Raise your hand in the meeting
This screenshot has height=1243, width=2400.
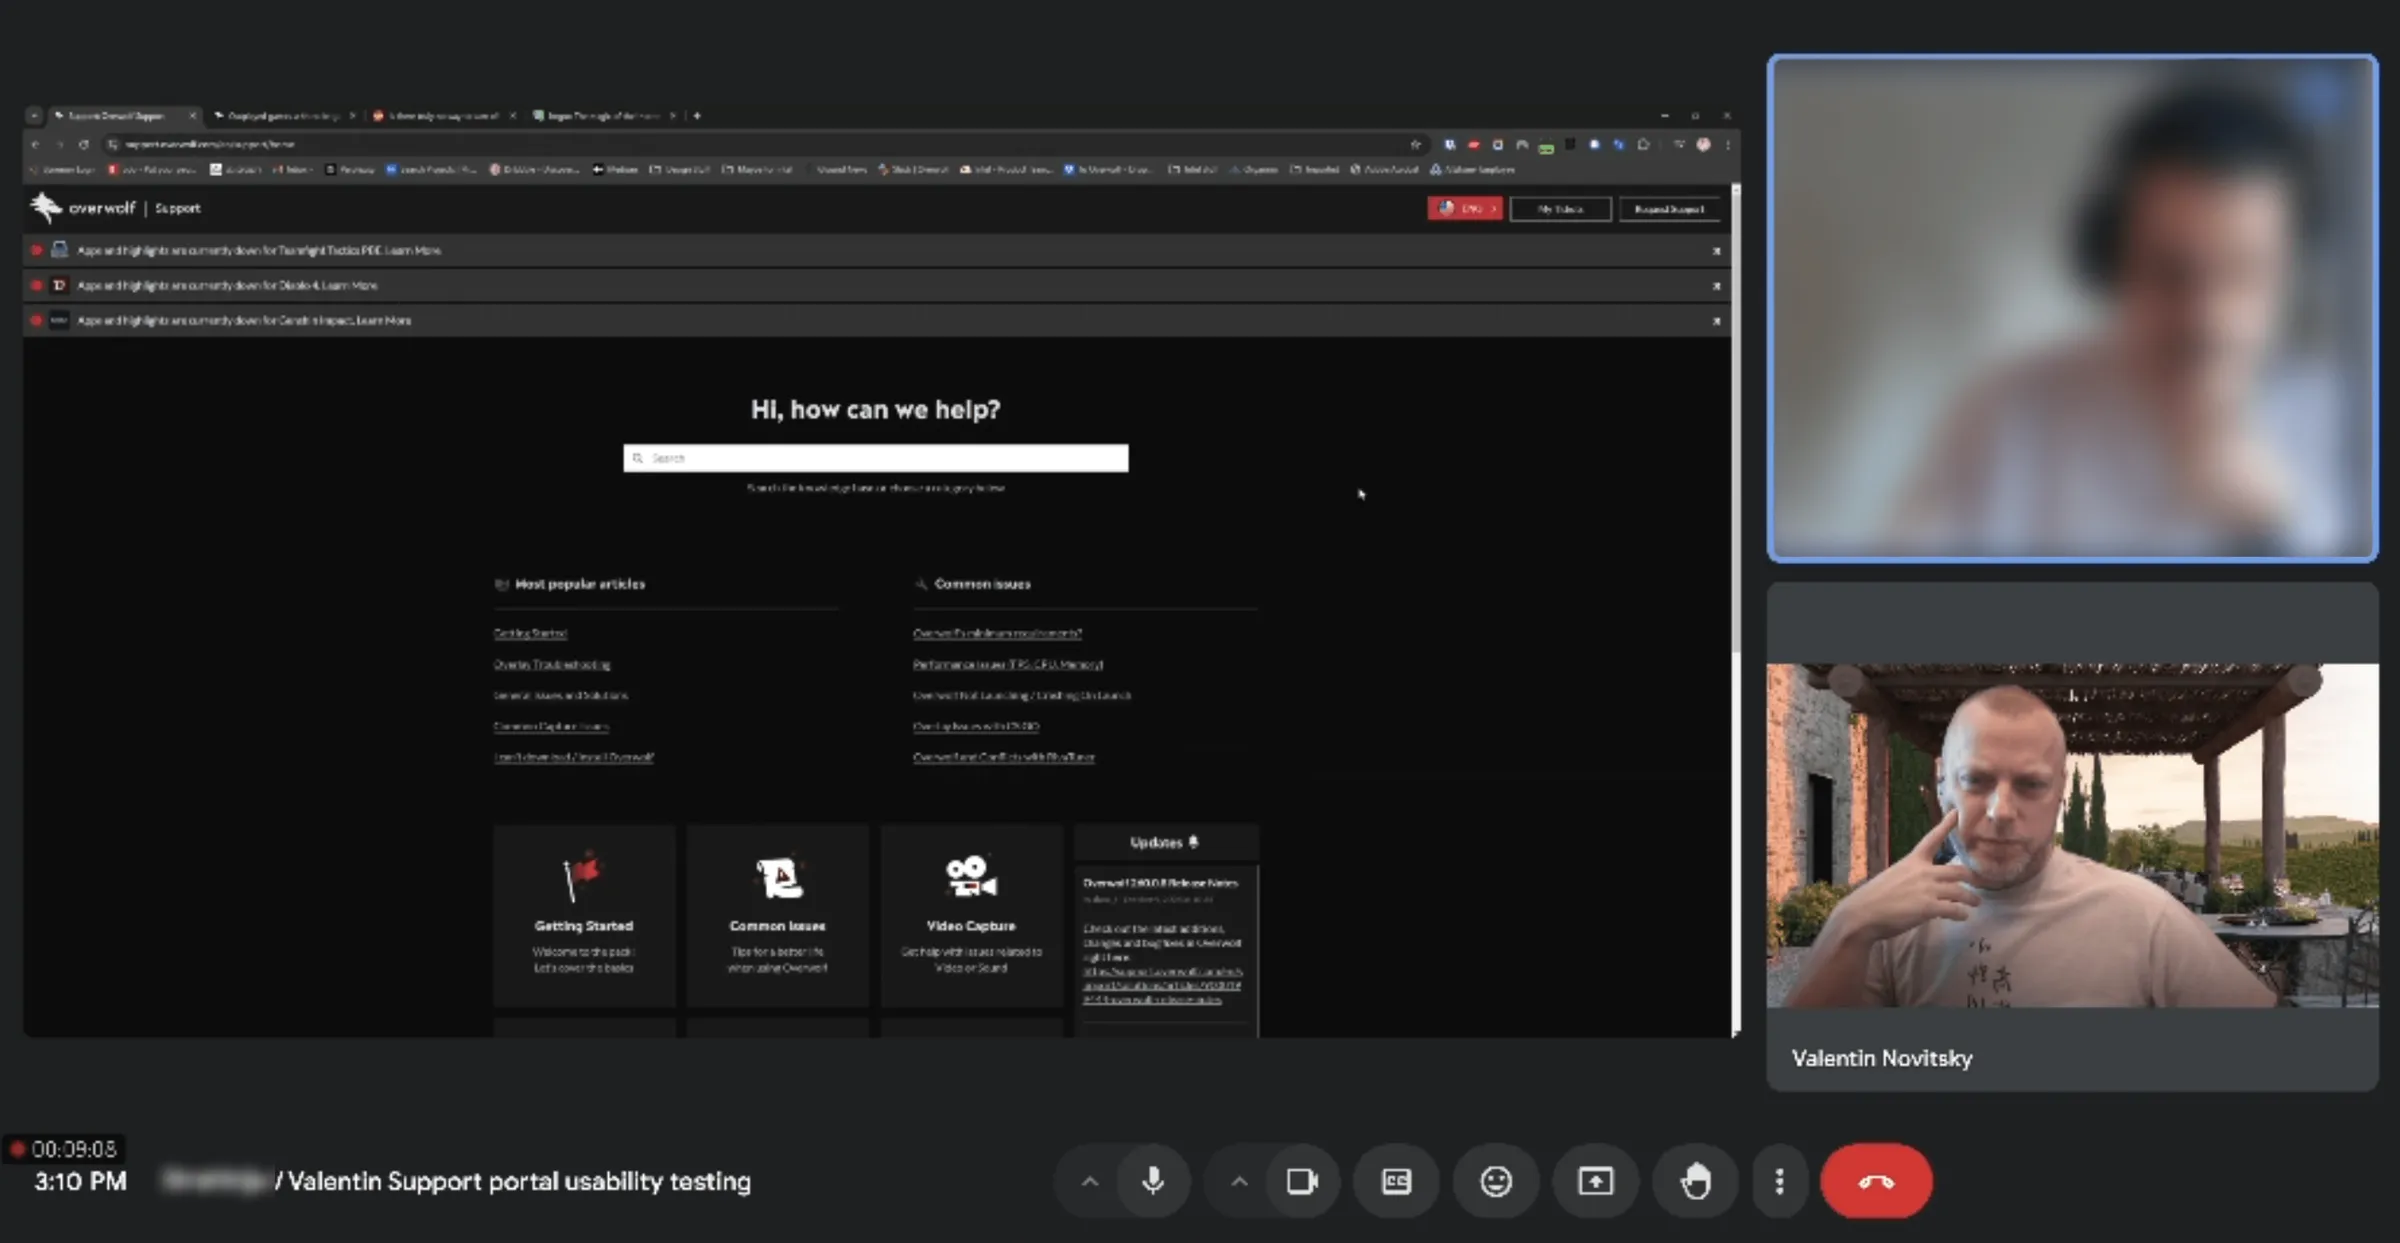click(1695, 1181)
